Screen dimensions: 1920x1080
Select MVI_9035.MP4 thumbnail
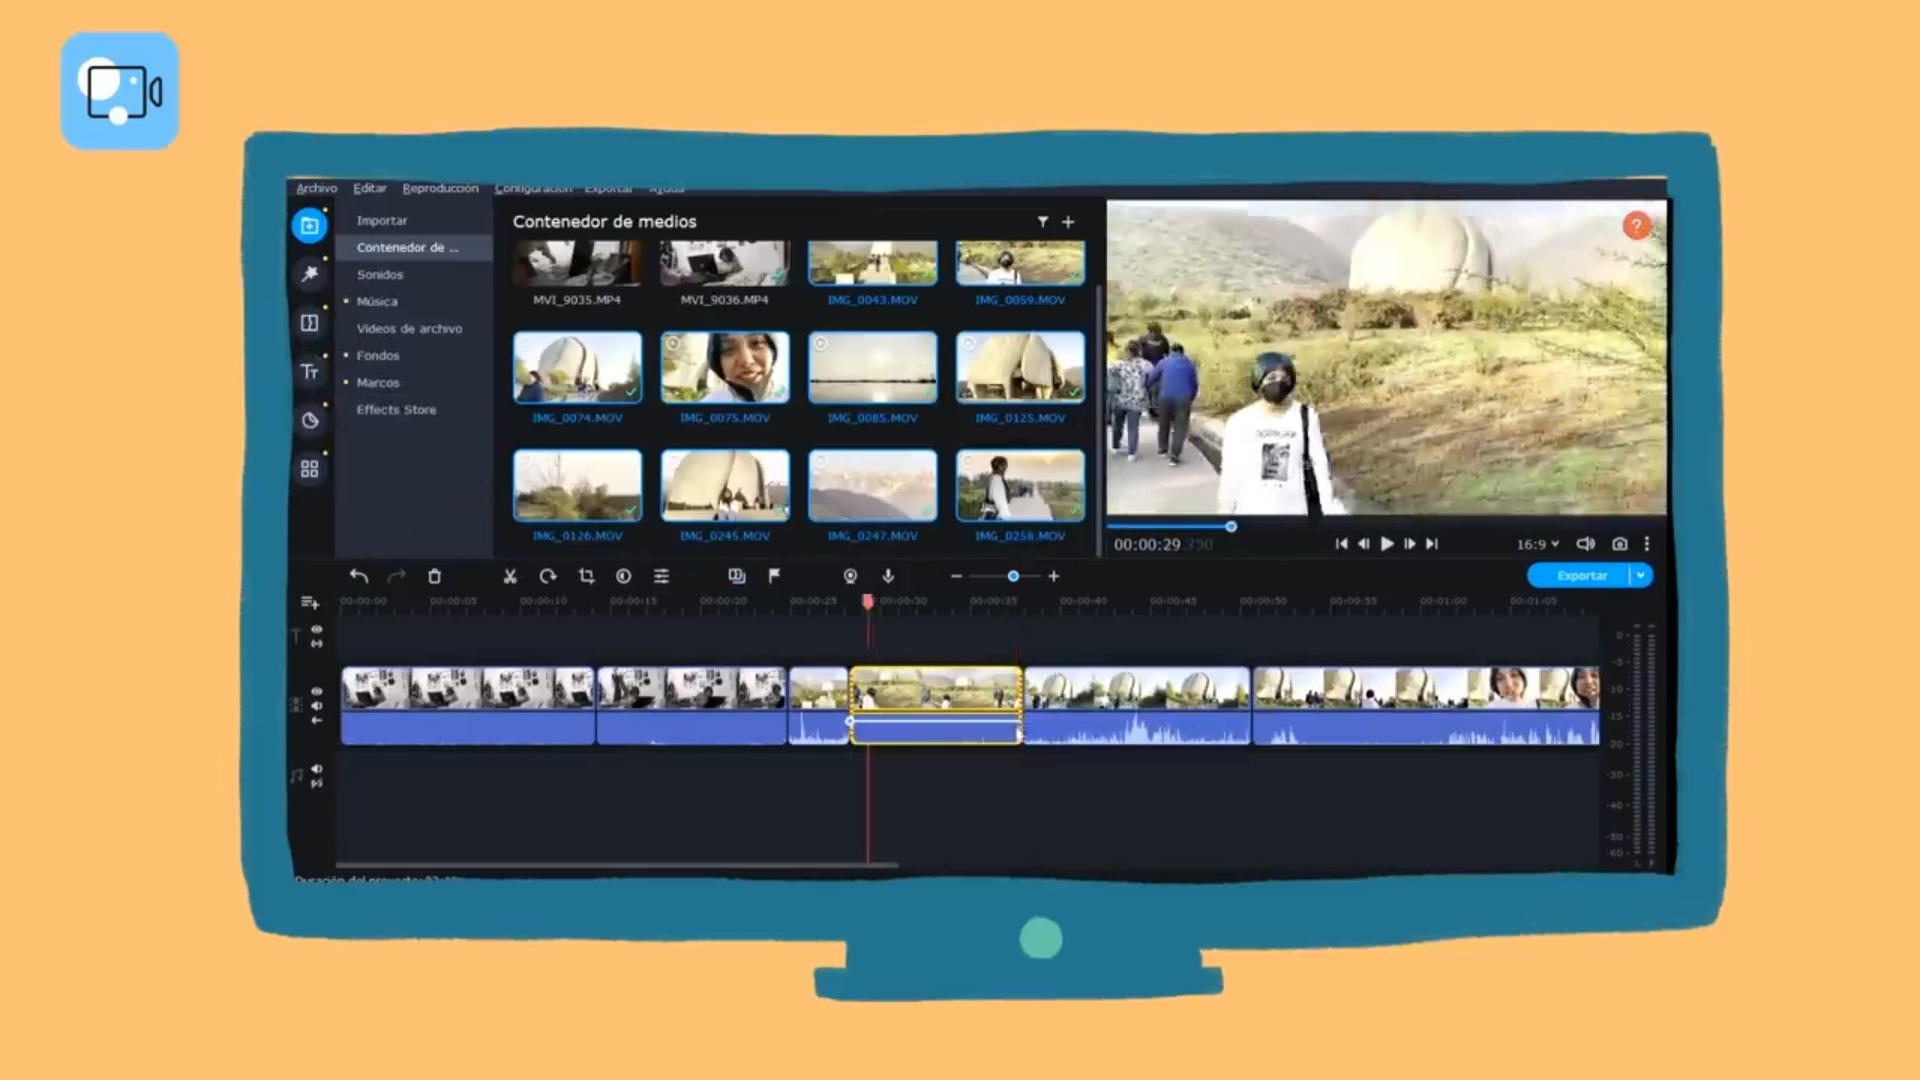[x=577, y=263]
